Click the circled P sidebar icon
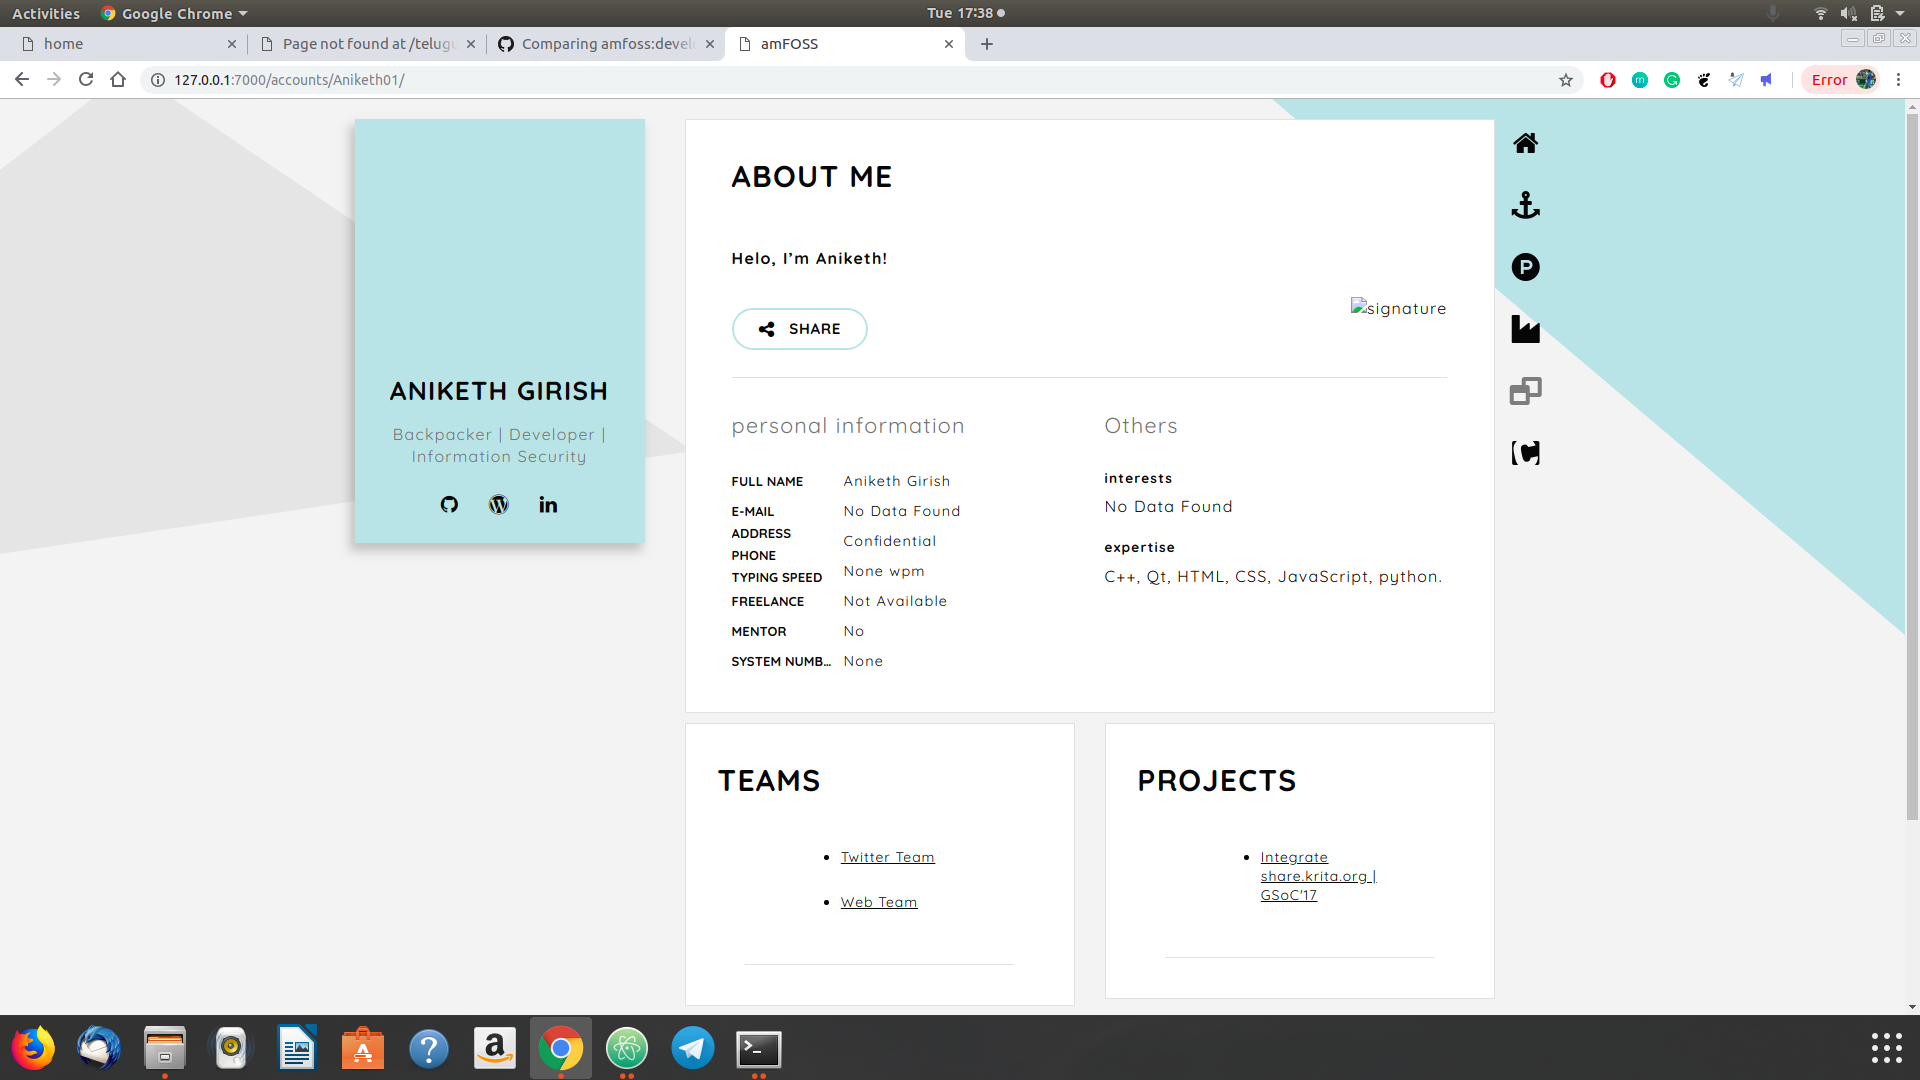The image size is (1920, 1080). pyautogui.click(x=1525, y=267)
